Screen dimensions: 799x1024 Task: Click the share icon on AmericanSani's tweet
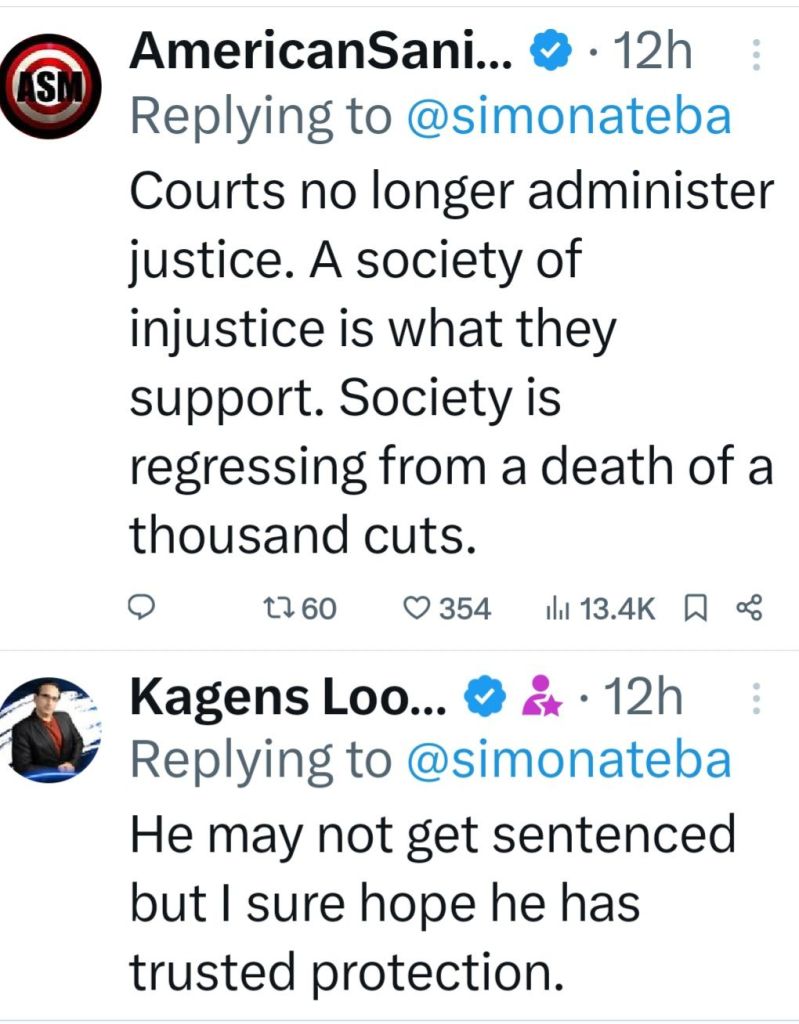(x=748, y=606)
